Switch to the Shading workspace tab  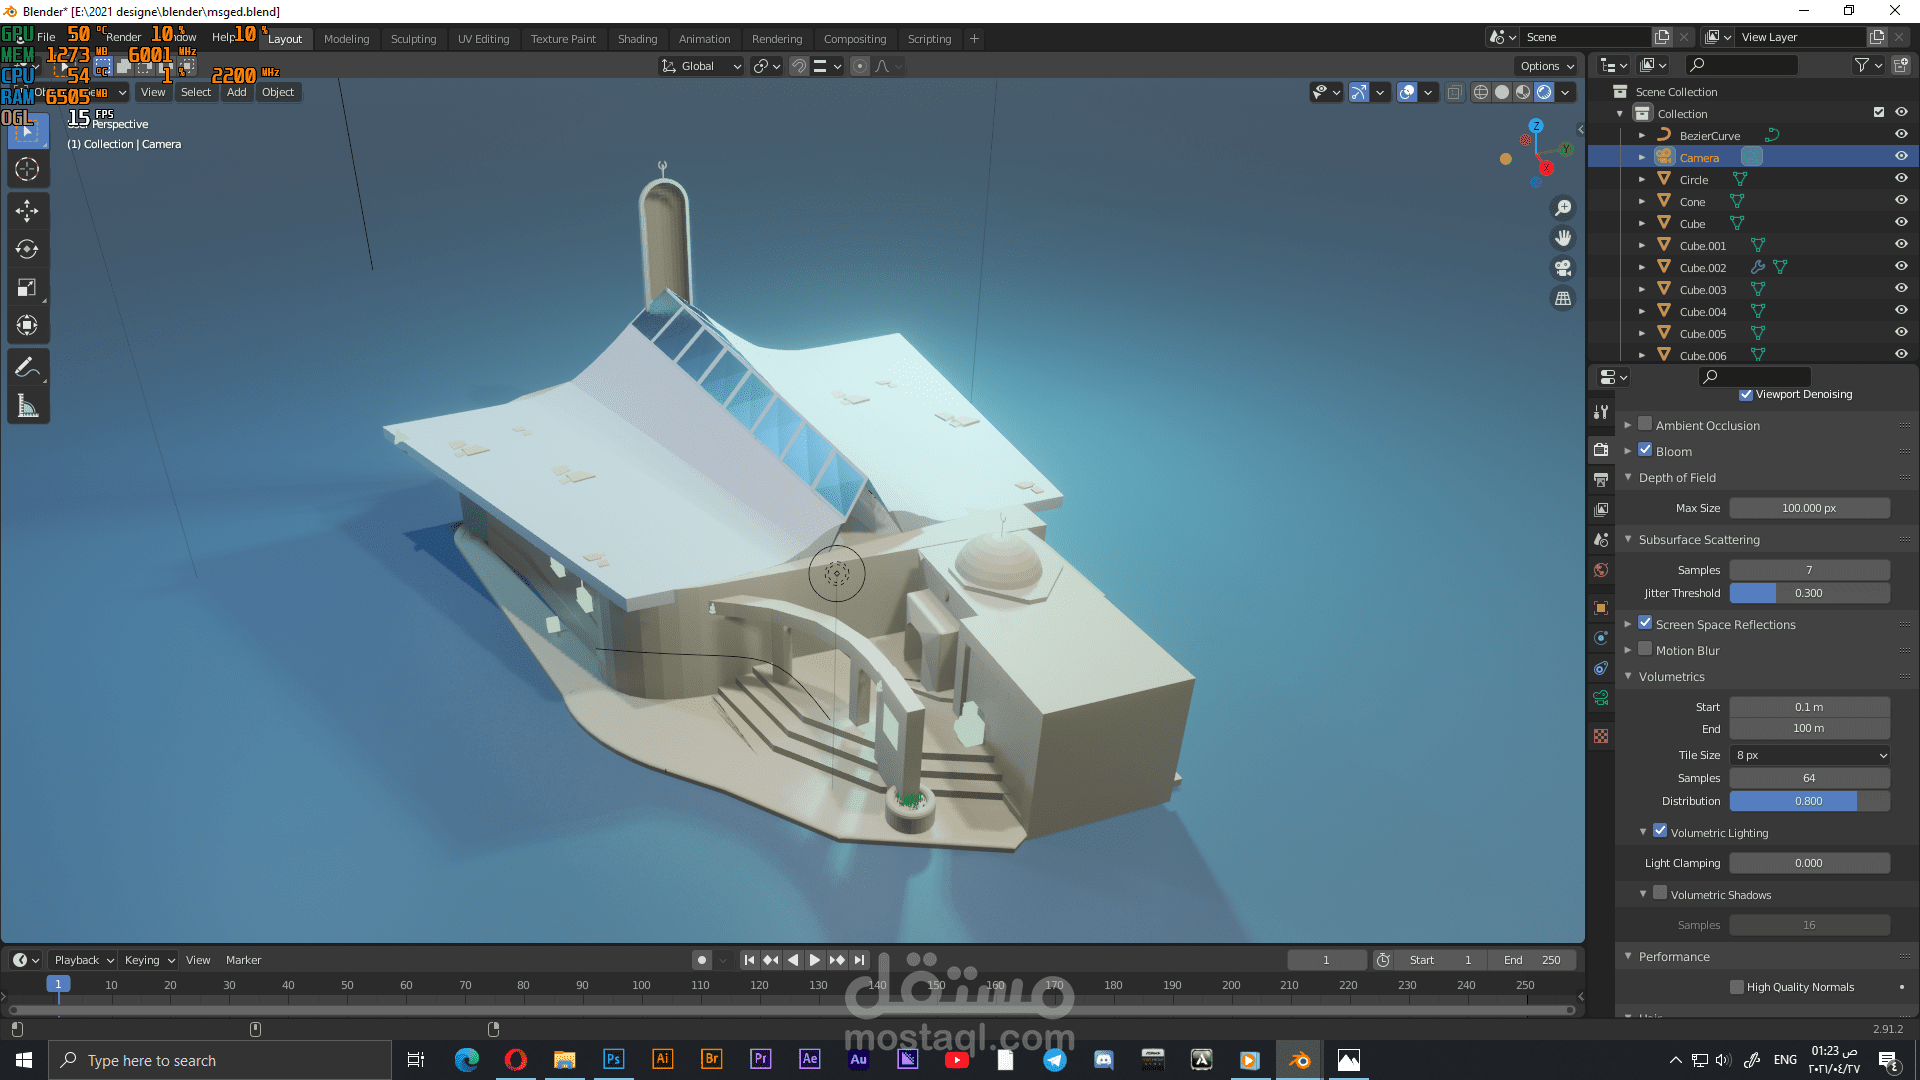click(637, 39)
